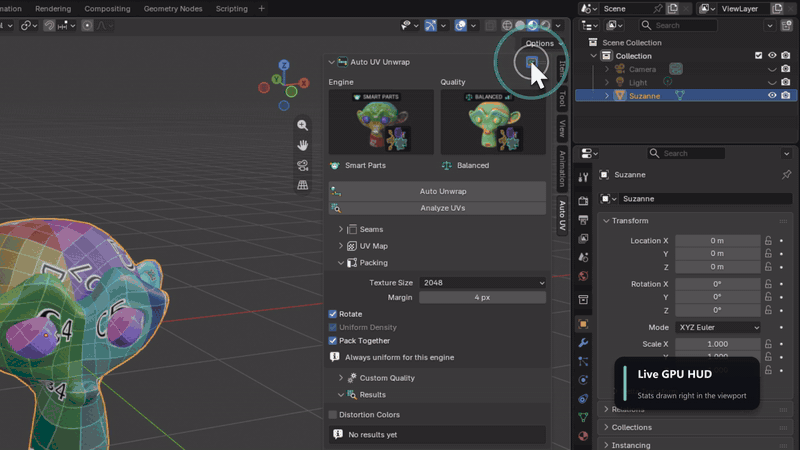Select rendered viewport shading
800x450 pixels.
(x=545, y=25)
